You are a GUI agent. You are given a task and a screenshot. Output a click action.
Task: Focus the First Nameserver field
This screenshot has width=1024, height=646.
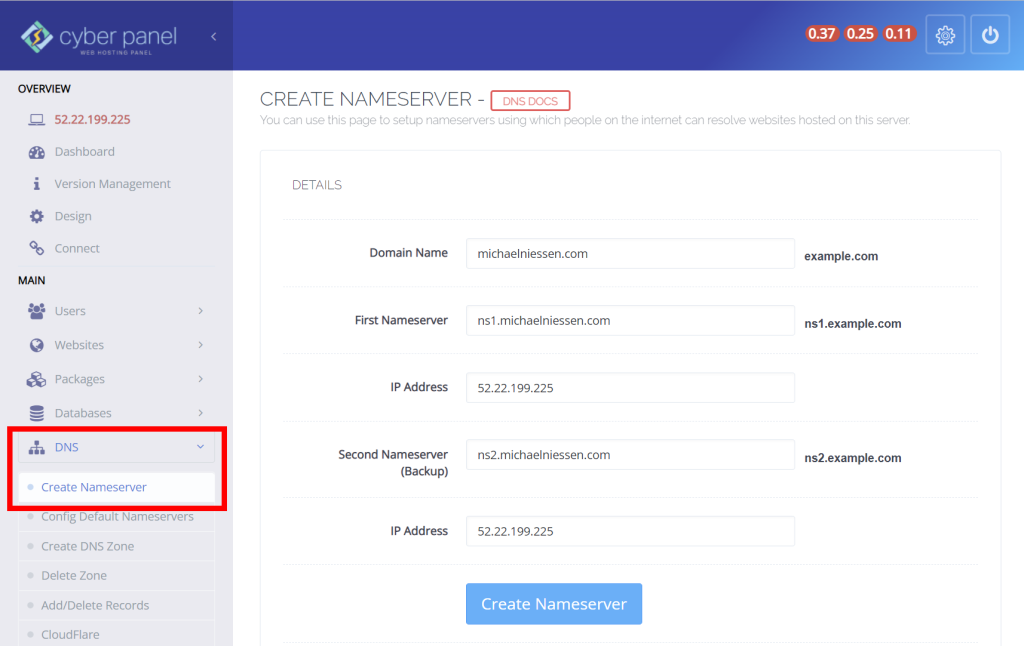point(630,321)
